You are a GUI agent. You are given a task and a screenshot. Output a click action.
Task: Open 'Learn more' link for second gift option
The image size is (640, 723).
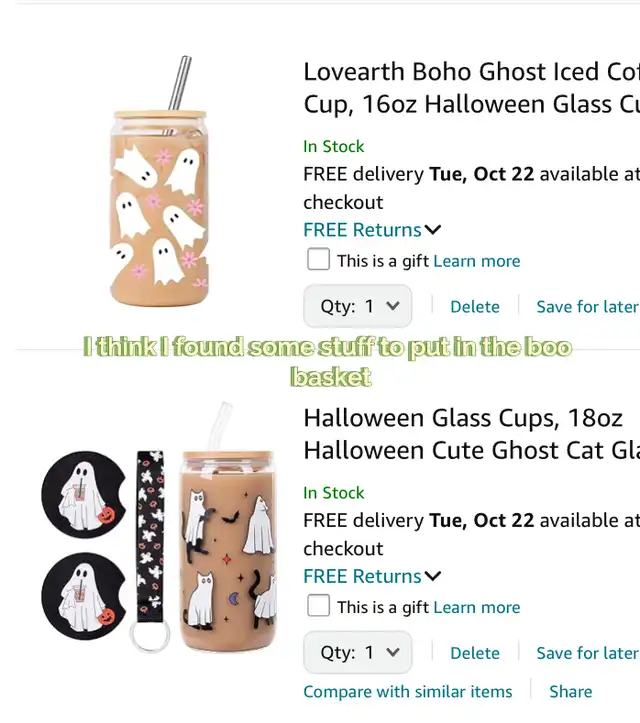click(477, 607)
